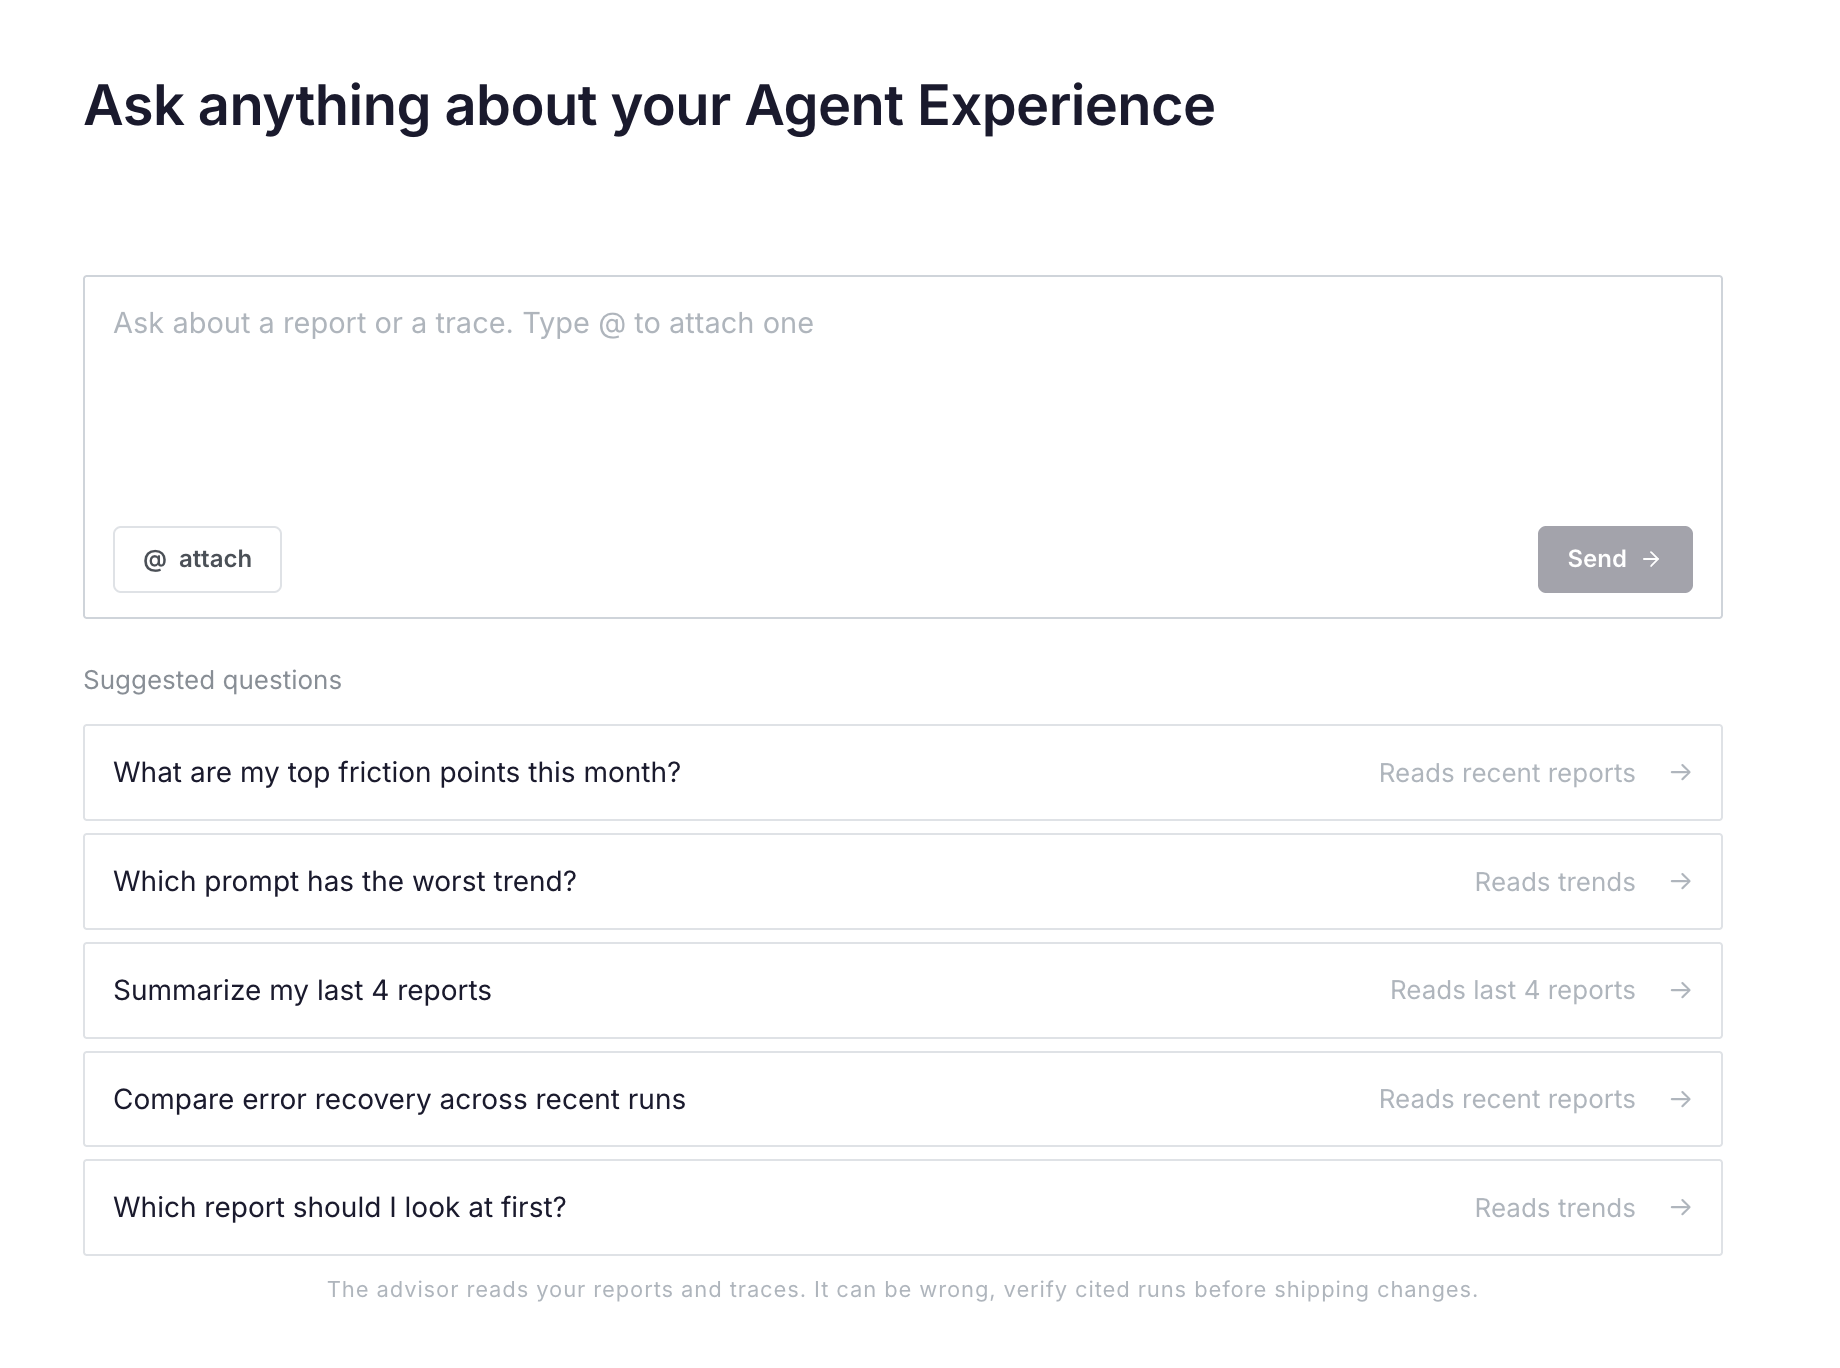Viewport: 1840px width, 1368px height.
Task: Click the 'Suggested questions' heading
Action: 212,680
